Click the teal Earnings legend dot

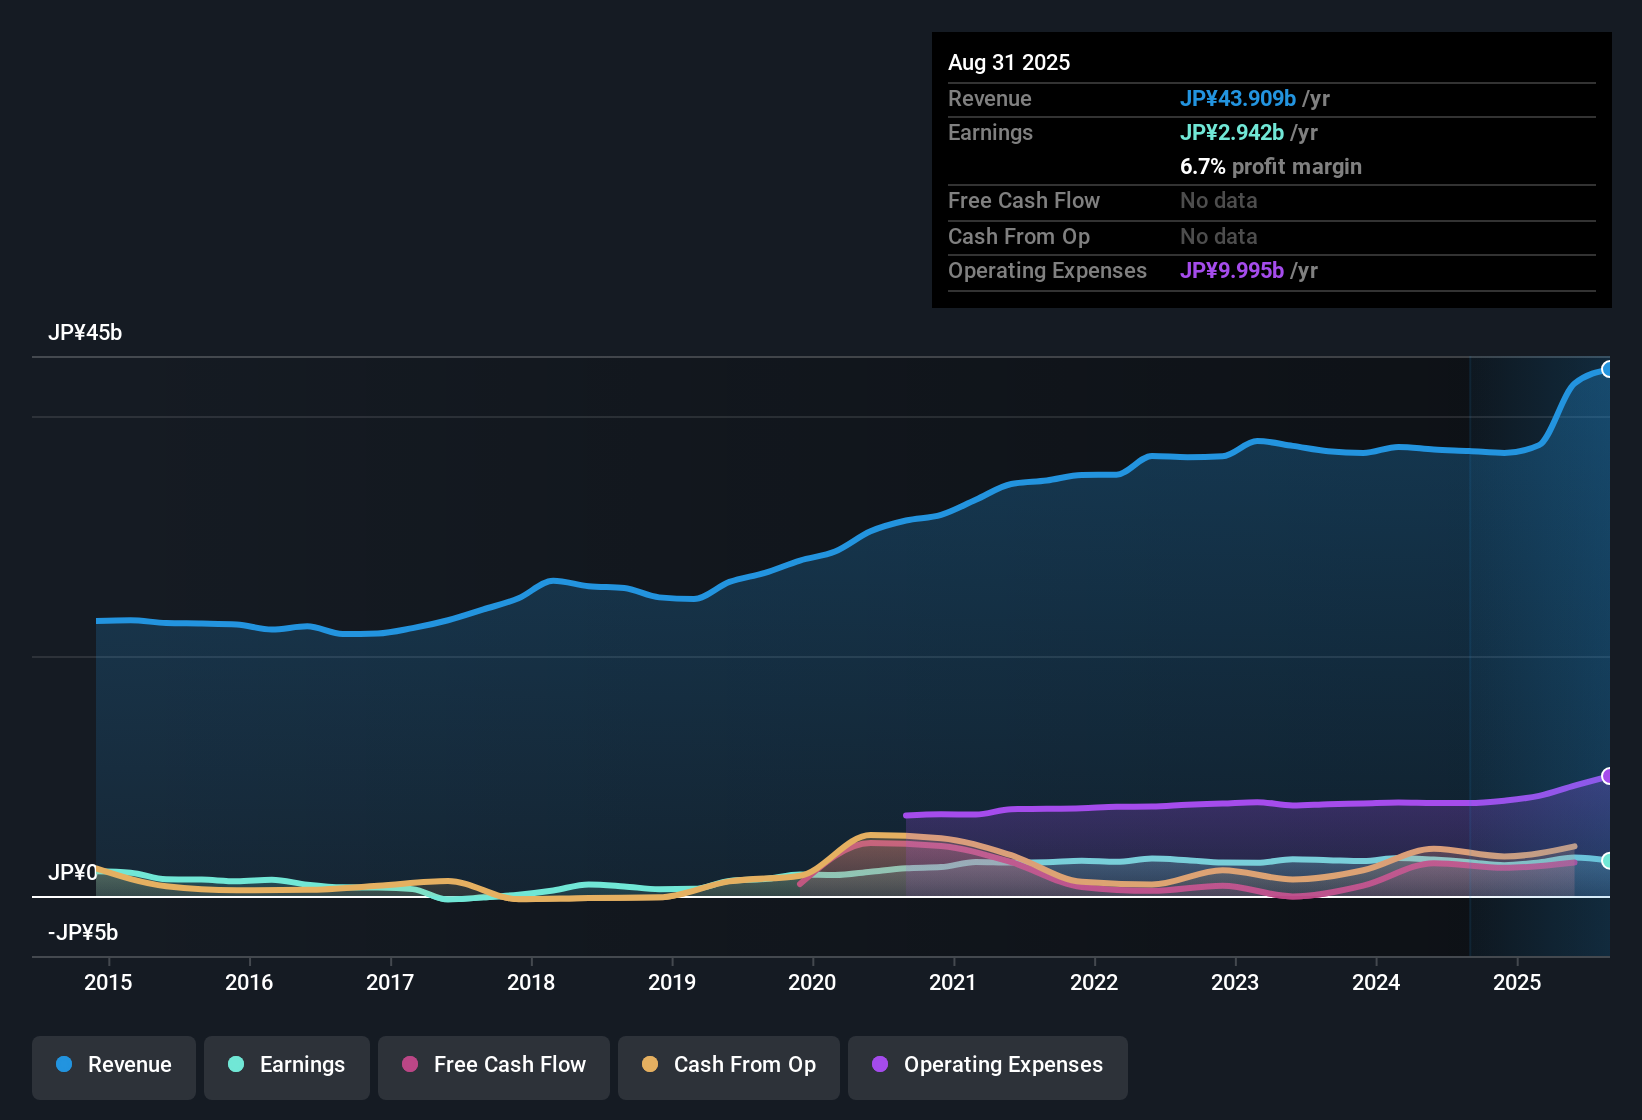236,1065
